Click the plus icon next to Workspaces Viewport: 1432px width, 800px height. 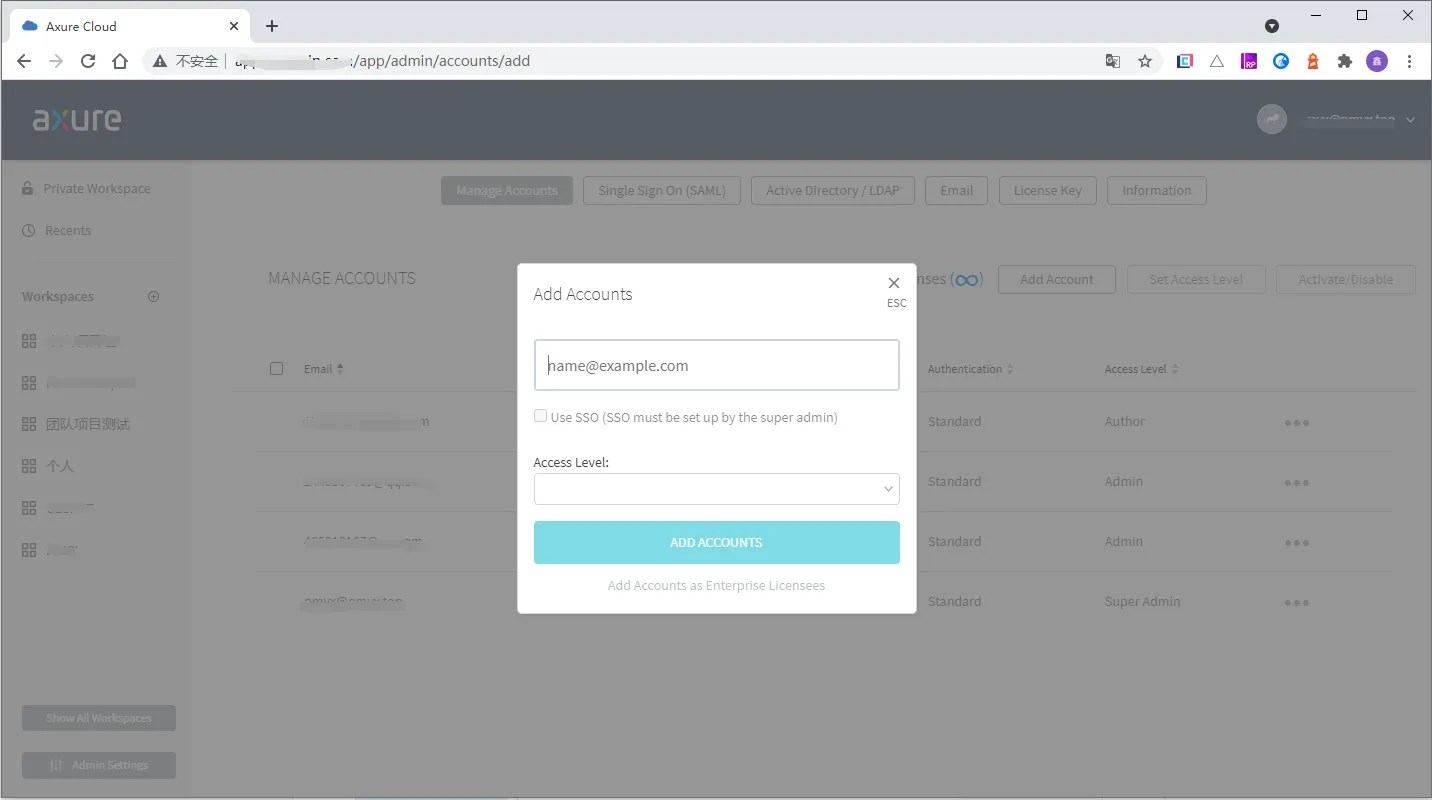154,297
